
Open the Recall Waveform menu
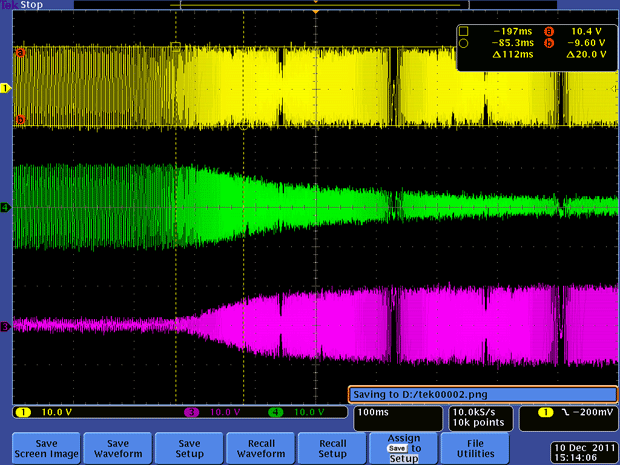pos(261,448)
